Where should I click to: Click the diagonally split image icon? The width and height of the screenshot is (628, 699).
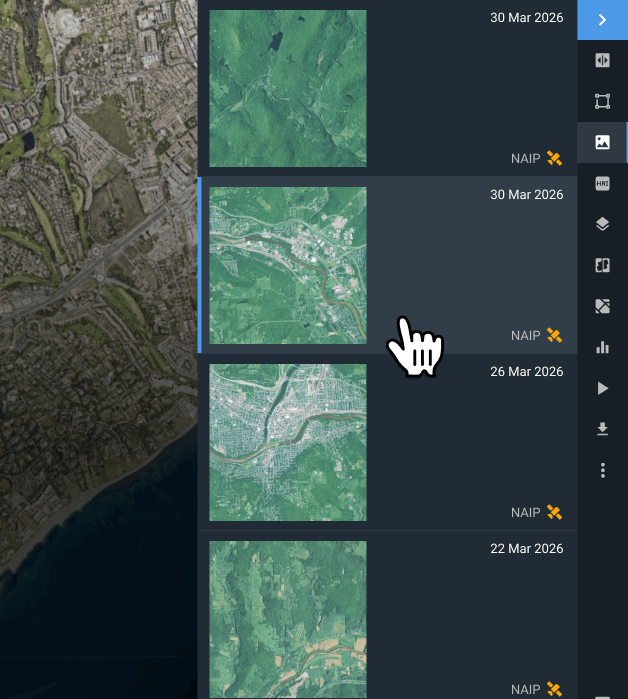click(x=602, y=306)
